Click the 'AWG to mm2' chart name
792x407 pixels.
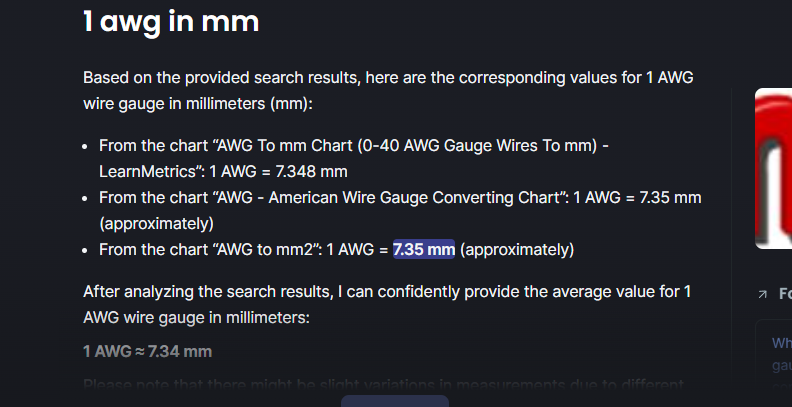(x=265, y=249)
